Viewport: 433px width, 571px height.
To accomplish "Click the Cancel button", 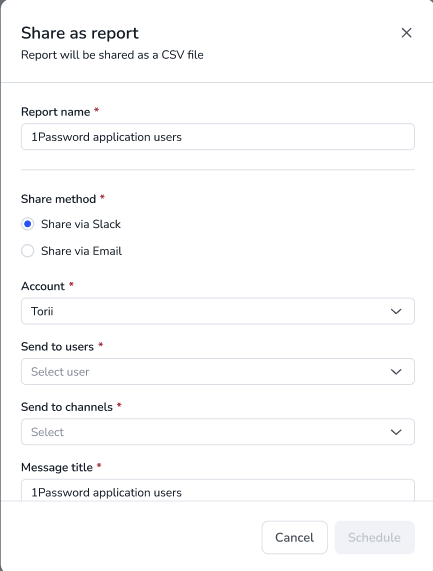I will coord(295,537).
